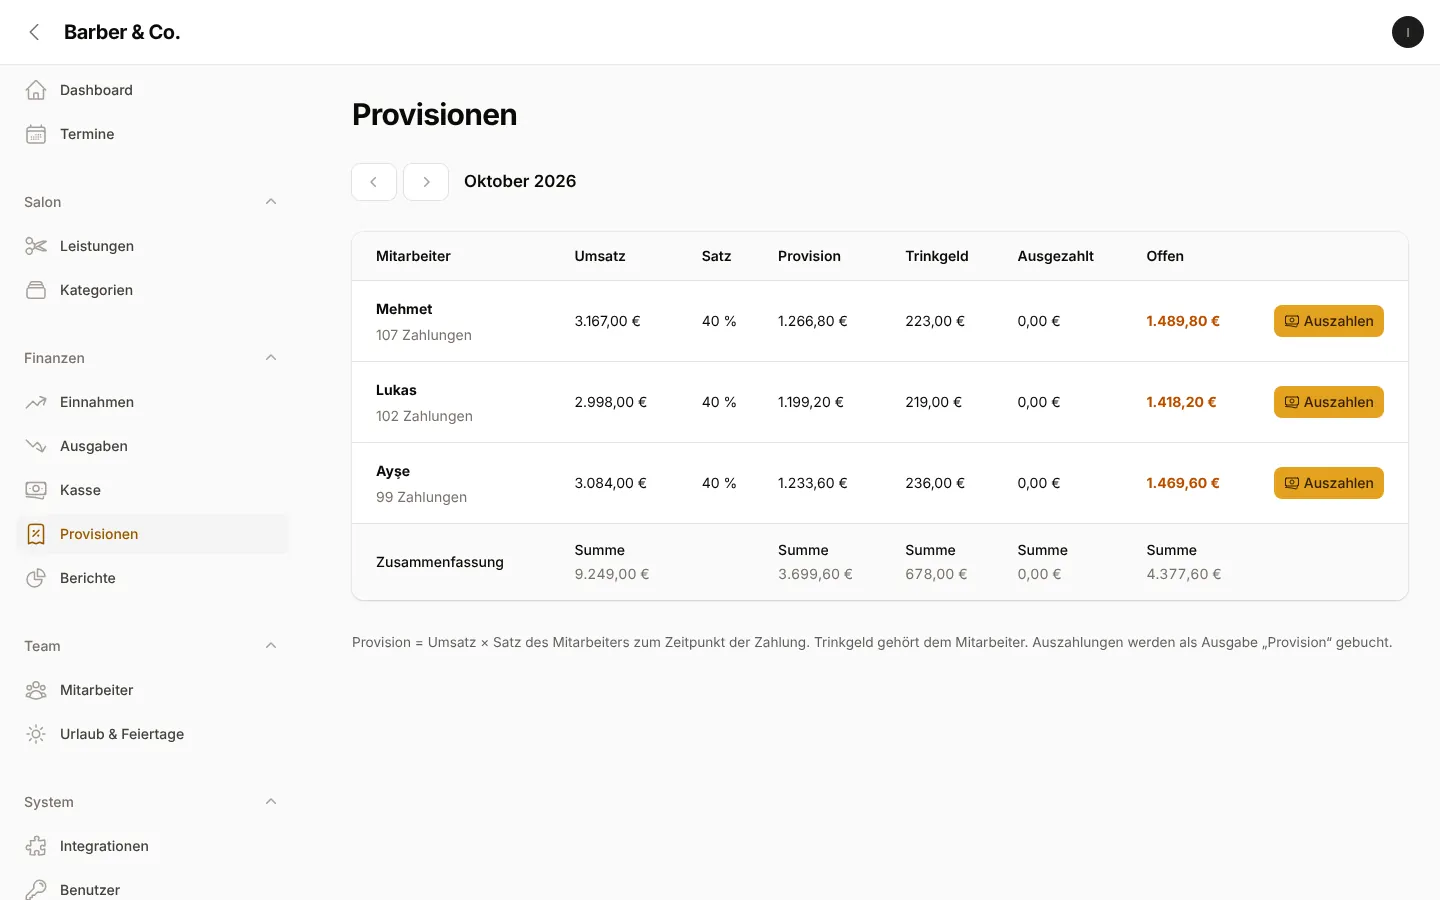Pay out Mehmet's commission with Auszahlen
Screen dimensions: 1440x900
click(1328, 321)
